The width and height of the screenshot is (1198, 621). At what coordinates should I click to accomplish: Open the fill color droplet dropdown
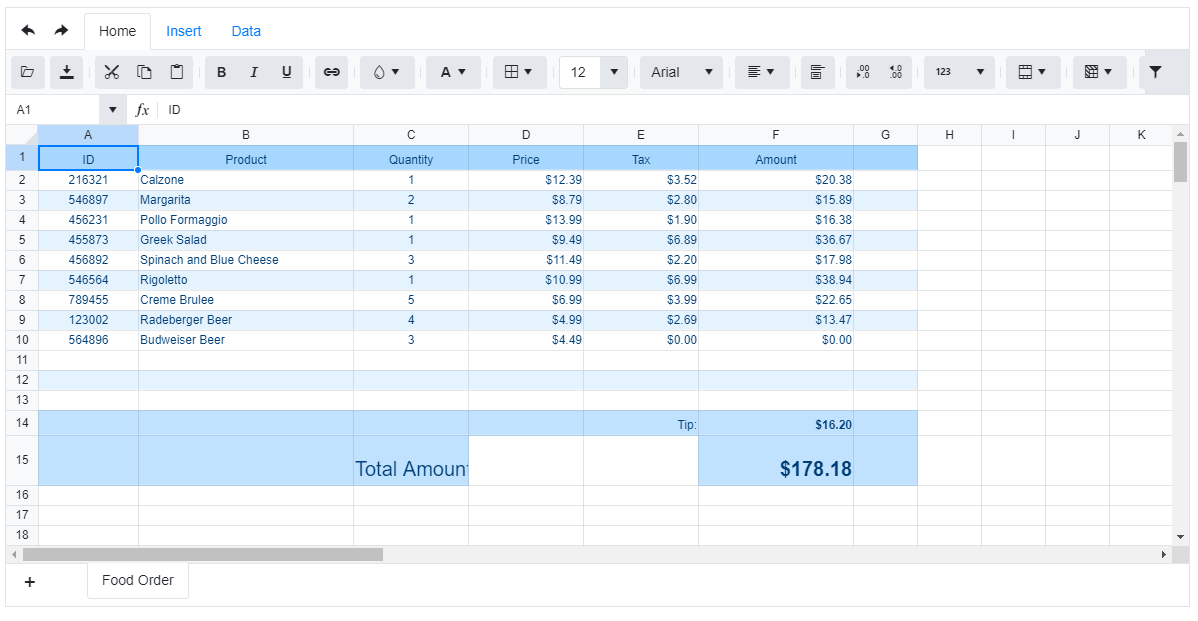(387, 72)
